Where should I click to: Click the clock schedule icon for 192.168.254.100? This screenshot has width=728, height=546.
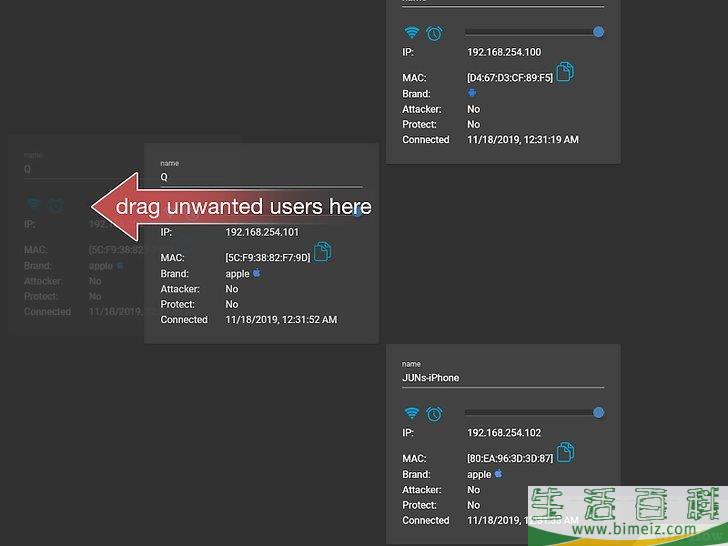(x=435, y=33)
